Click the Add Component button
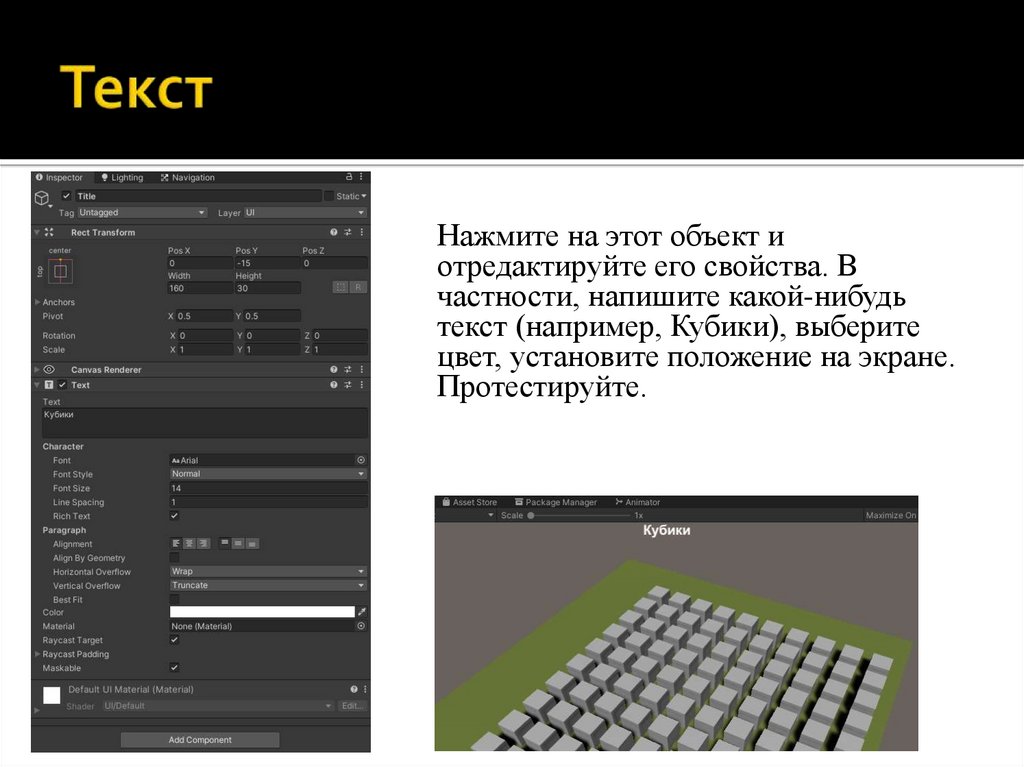1024x767 pixels. (200, 740)
